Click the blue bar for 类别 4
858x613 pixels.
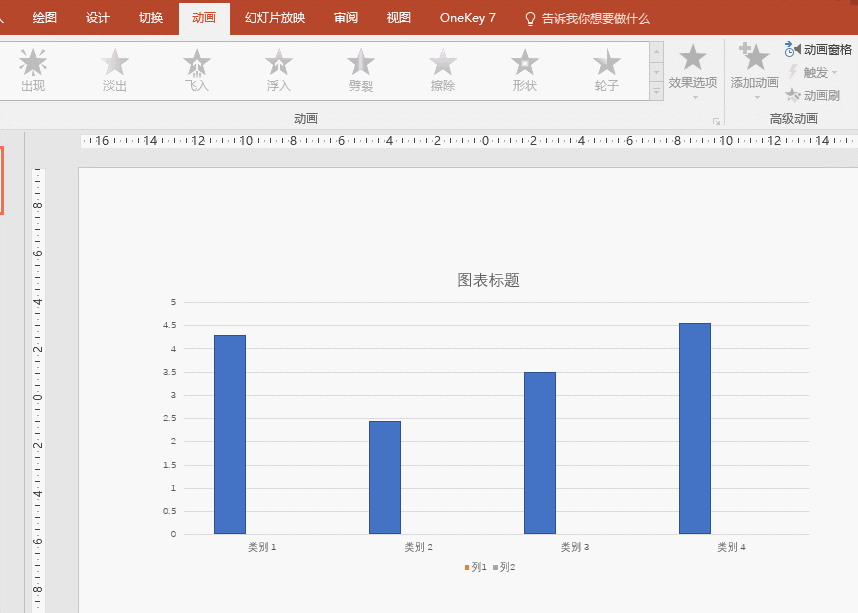(694, 430)
